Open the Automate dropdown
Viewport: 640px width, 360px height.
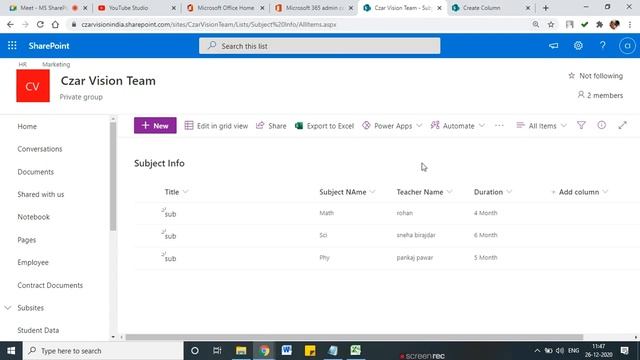pos(458,126)
